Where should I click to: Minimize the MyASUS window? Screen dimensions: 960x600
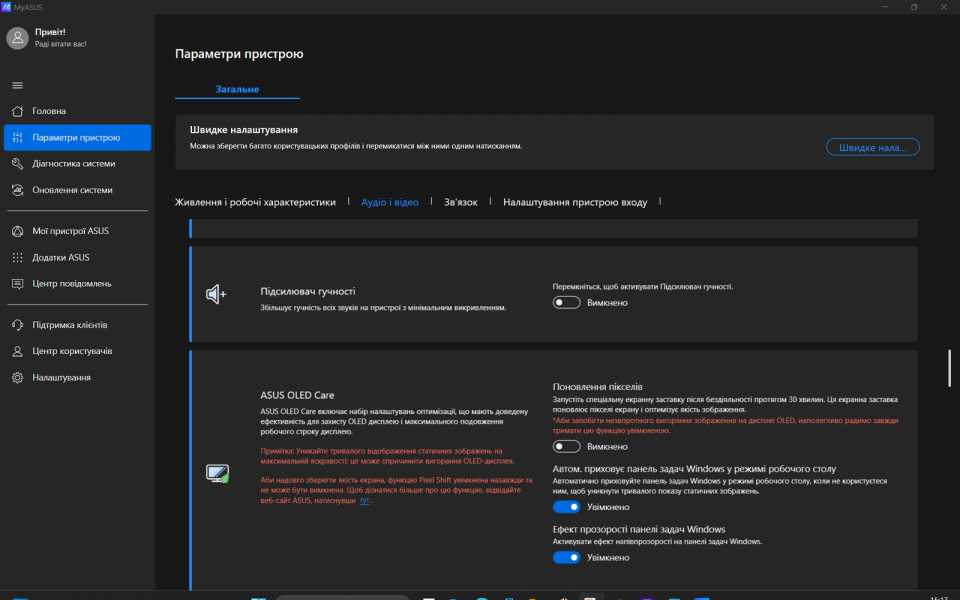pyautogui.click(x=885, y=7)
